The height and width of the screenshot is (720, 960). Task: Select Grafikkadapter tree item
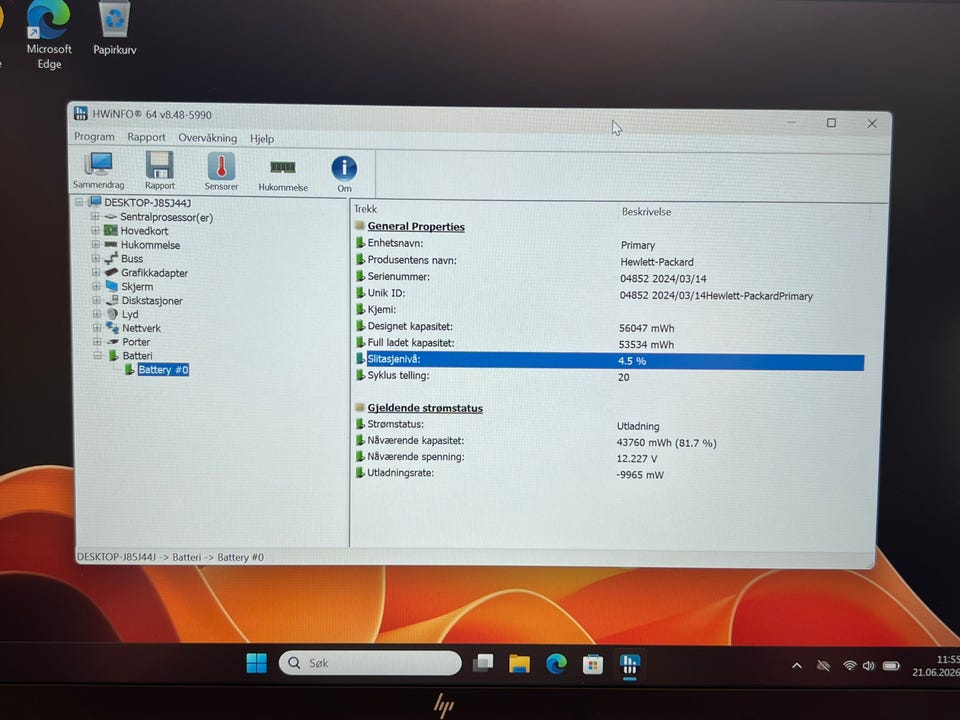click(x=155, y=273)
